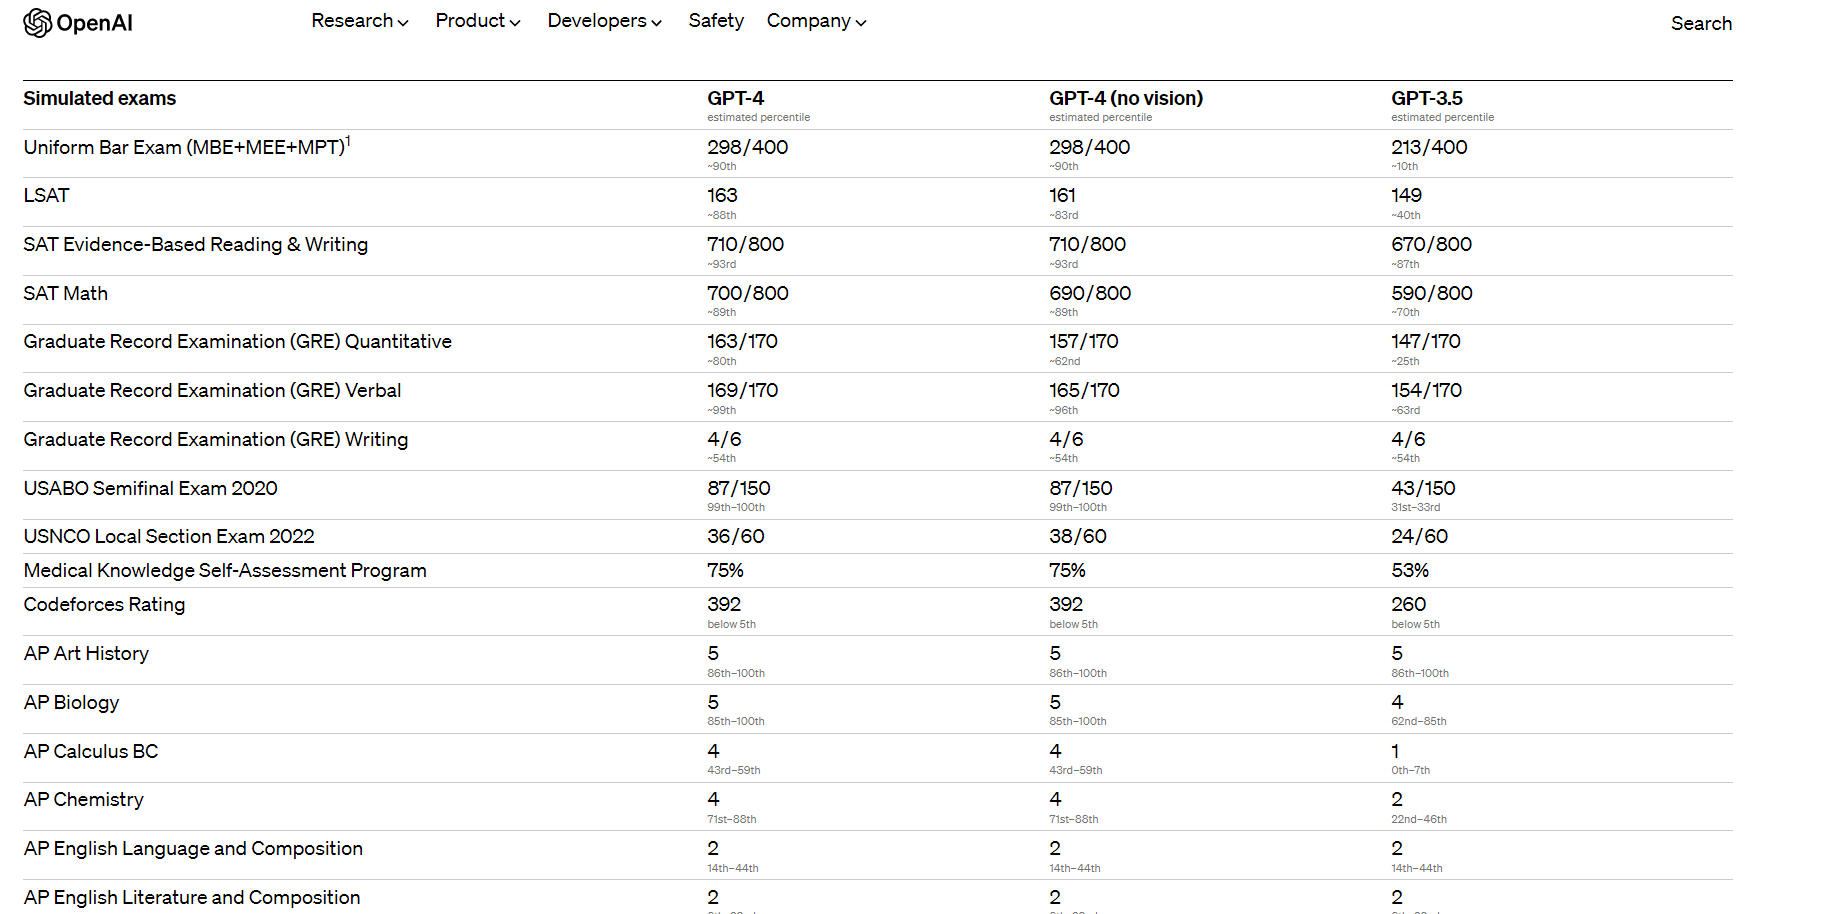Select the GPT-3.5 AP Biology score 4
This screenshot has height=914, width=1845.
coord(1397,702)
